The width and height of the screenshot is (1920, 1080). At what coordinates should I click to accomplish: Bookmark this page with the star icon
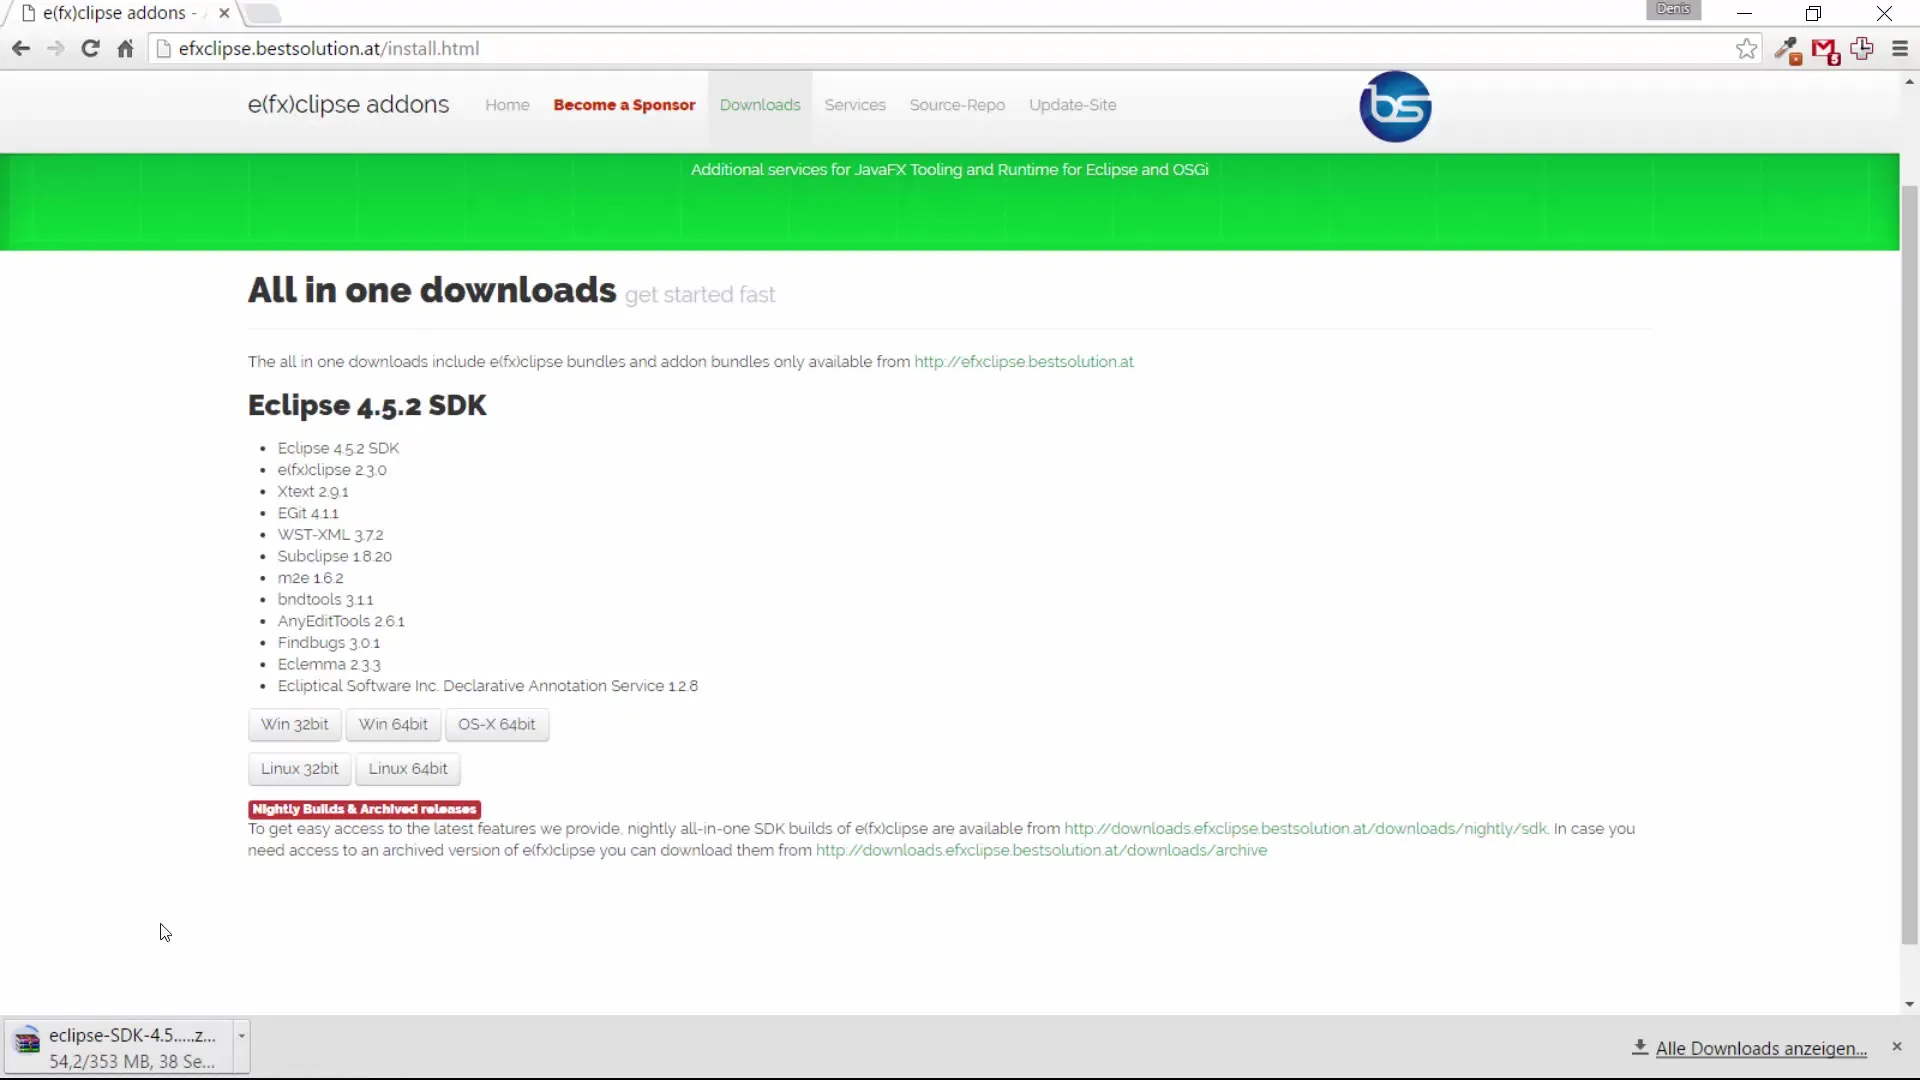click(1746, 48)
